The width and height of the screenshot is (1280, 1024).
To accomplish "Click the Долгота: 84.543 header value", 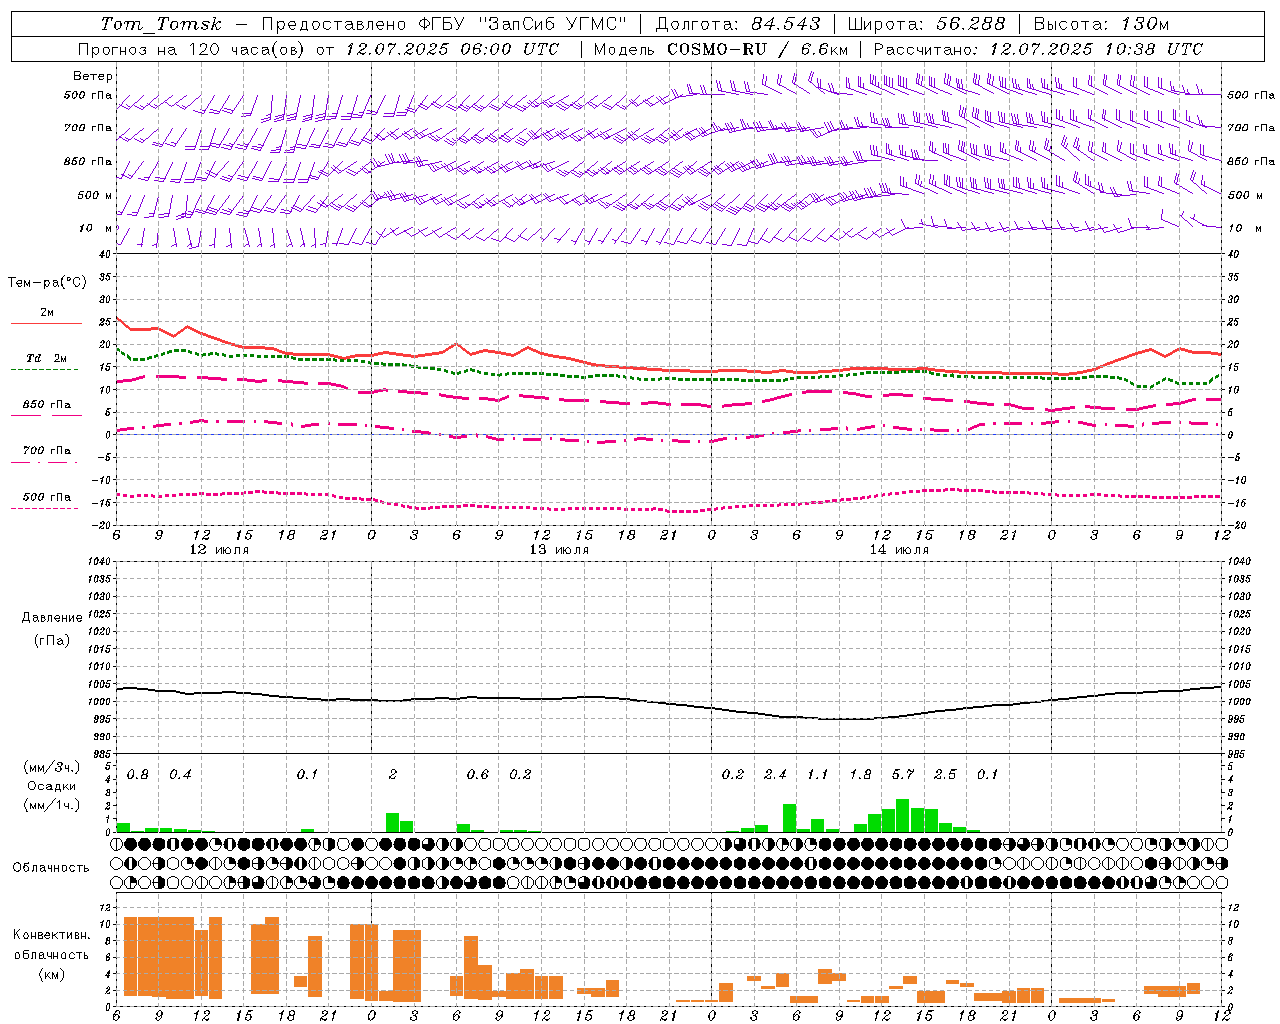I will click(738, 24).
